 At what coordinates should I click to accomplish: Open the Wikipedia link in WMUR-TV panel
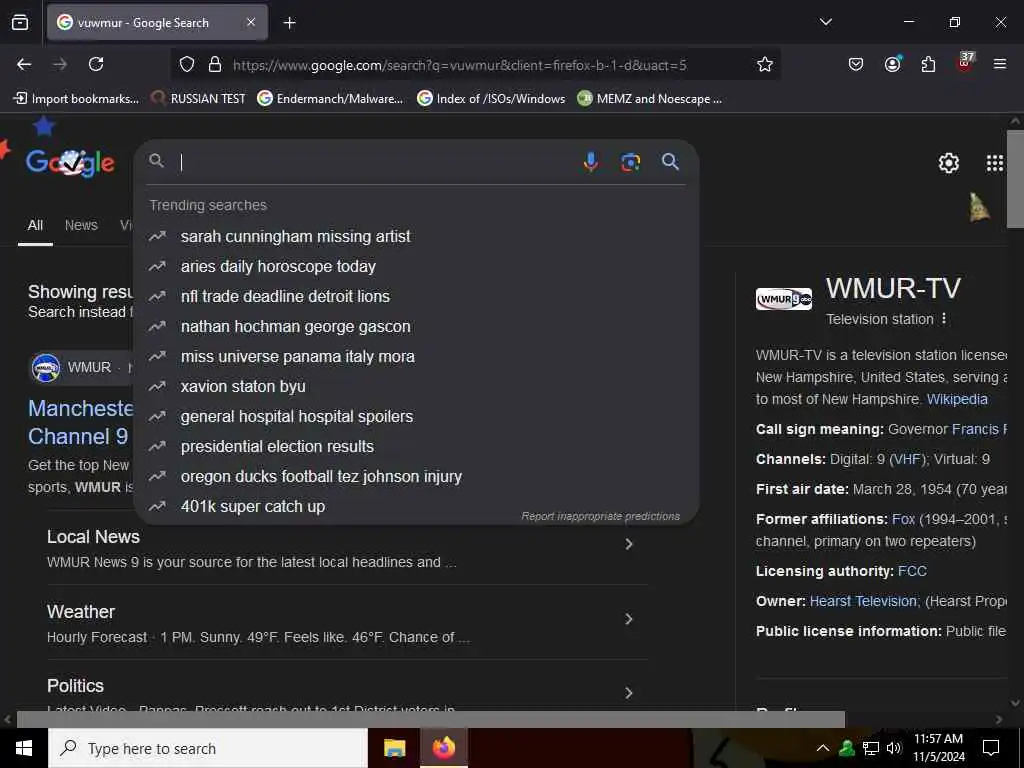pos(957,399)
